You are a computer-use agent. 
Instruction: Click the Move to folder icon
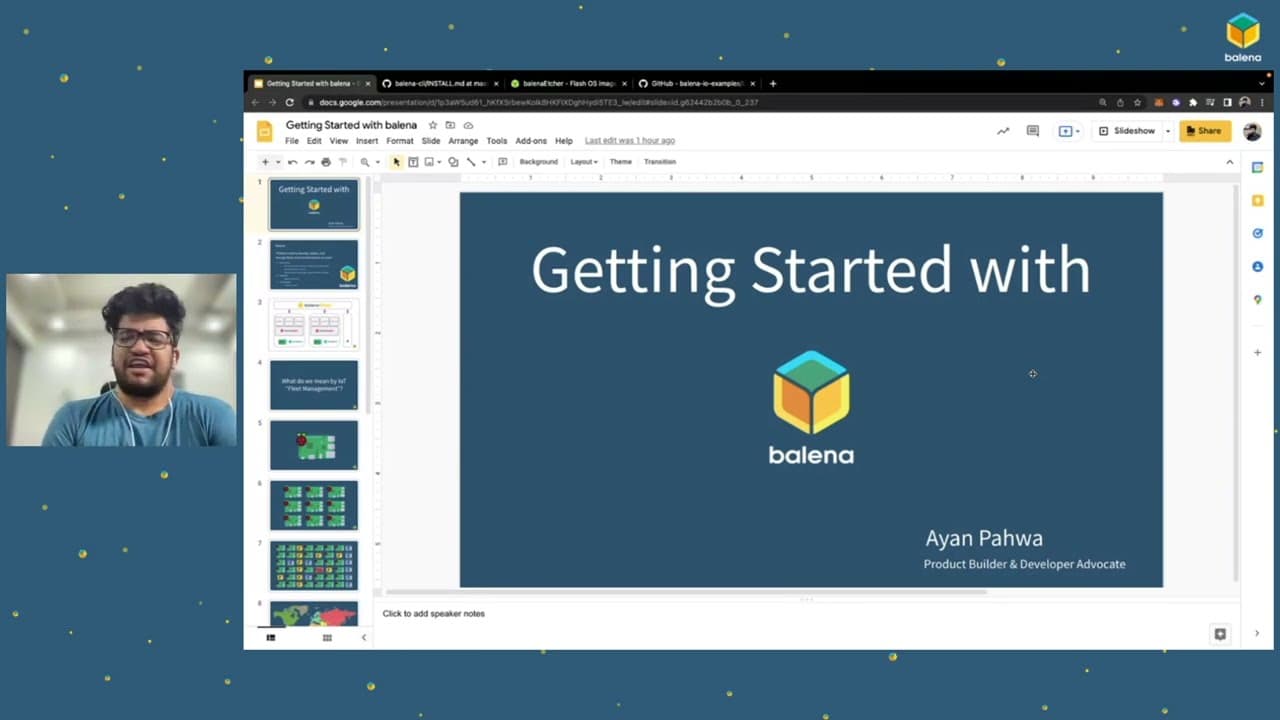coord(450,125)
